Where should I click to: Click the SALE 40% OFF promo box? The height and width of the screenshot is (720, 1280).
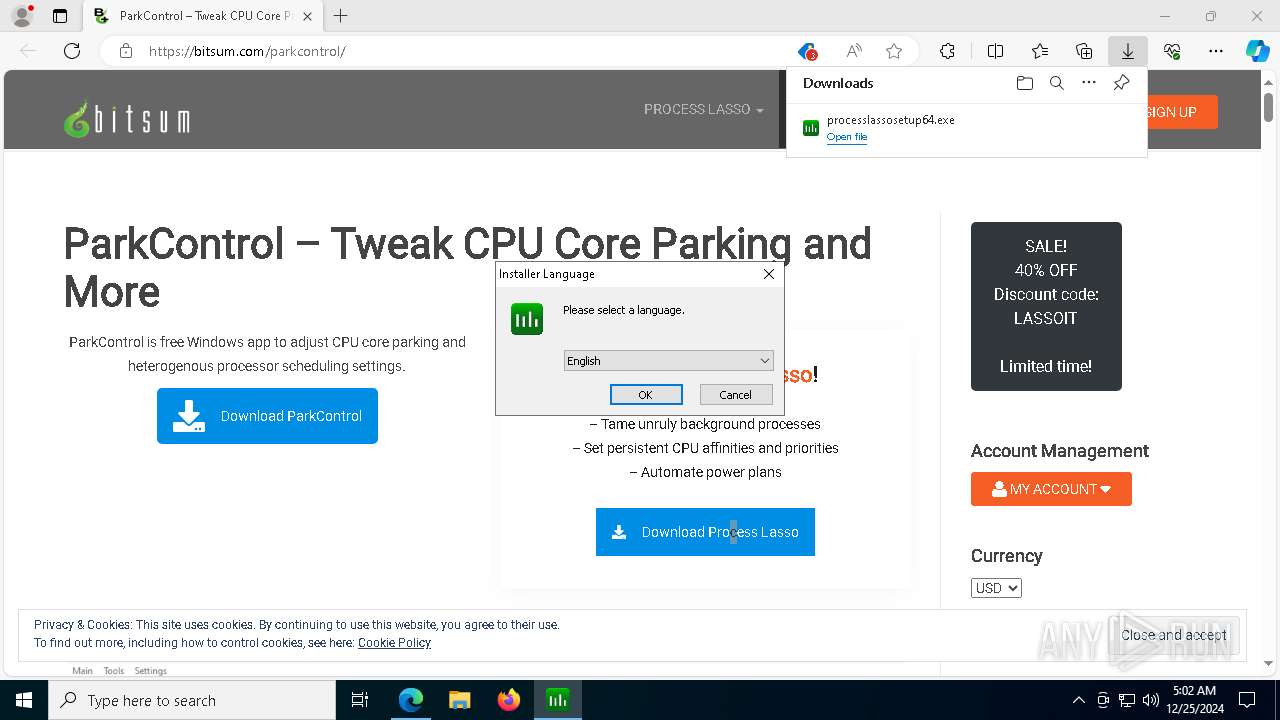click(x=1046, y=306)
